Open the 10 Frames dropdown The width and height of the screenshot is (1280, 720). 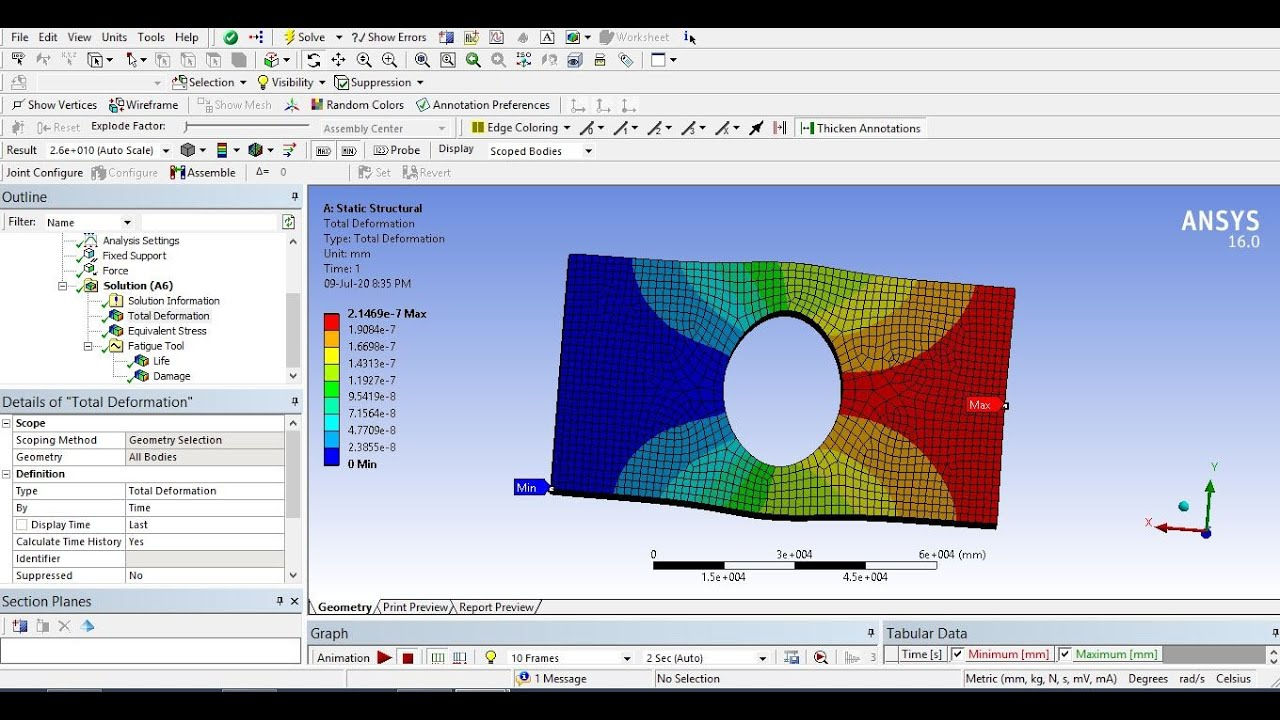coord(627,658)
